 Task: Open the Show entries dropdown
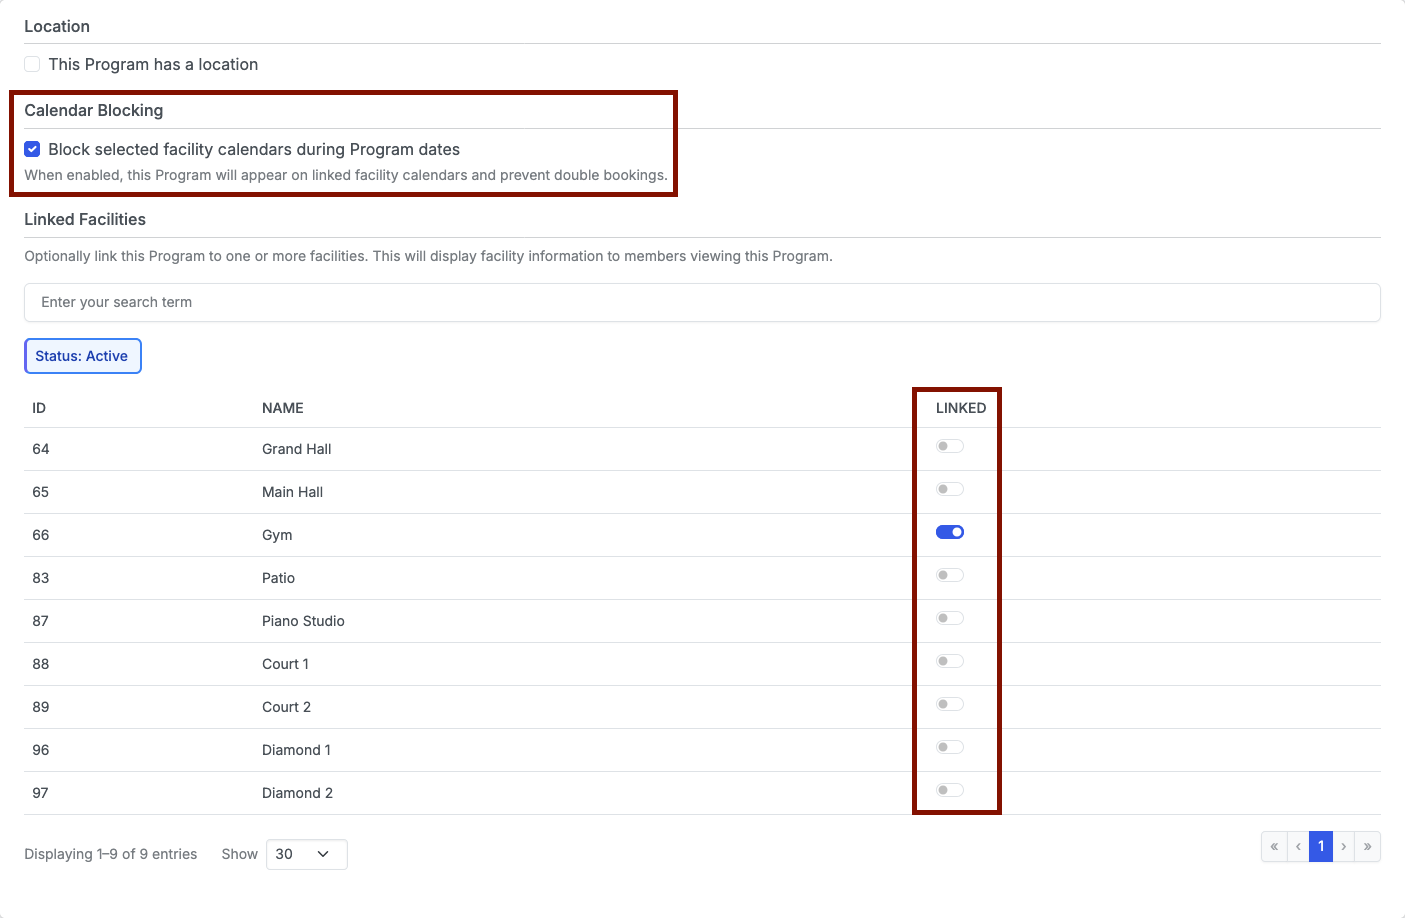[306, 854]
